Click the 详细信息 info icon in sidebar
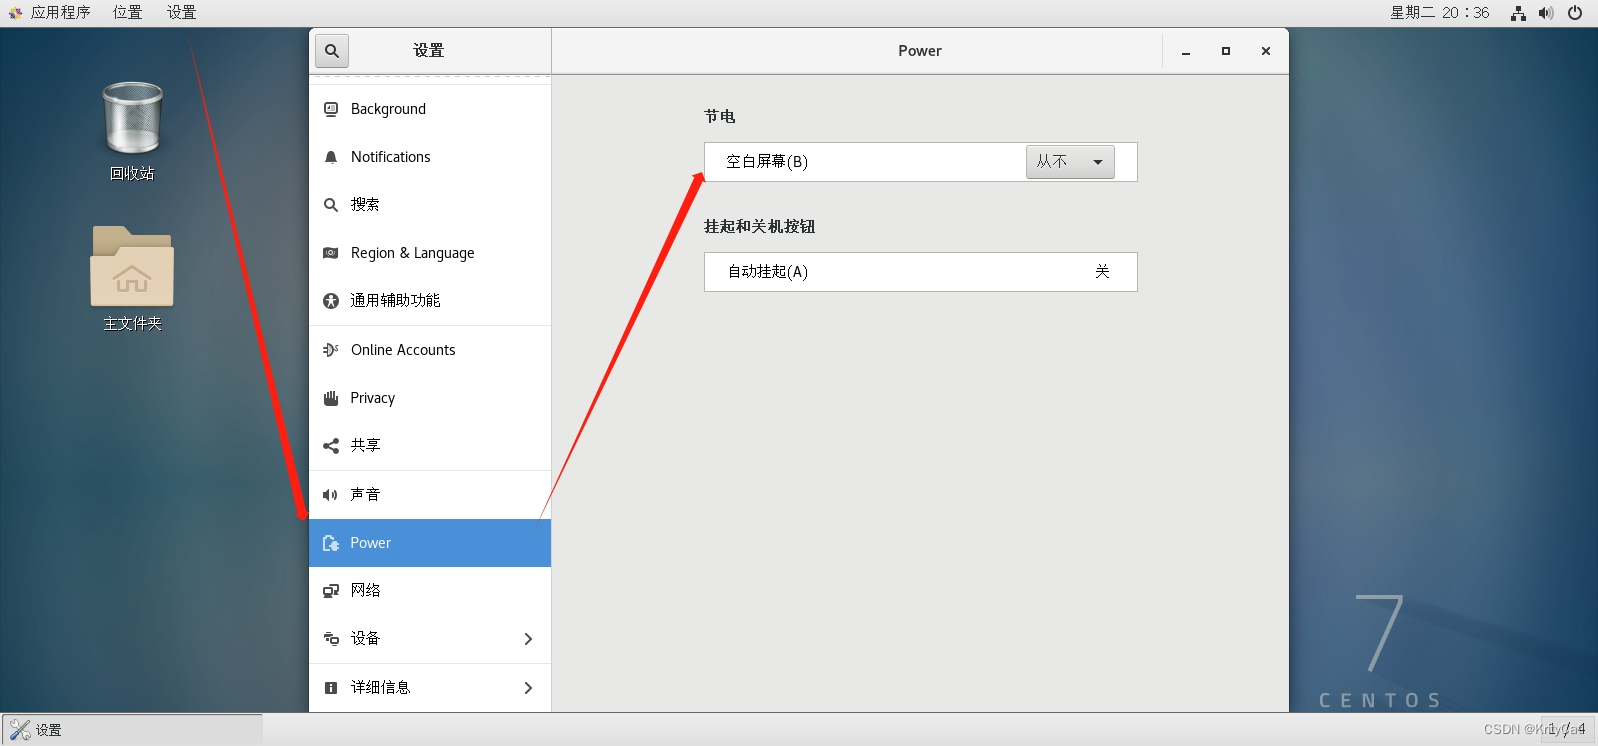The height and width of the screenshot is (746, 1598). coord(331,688)
